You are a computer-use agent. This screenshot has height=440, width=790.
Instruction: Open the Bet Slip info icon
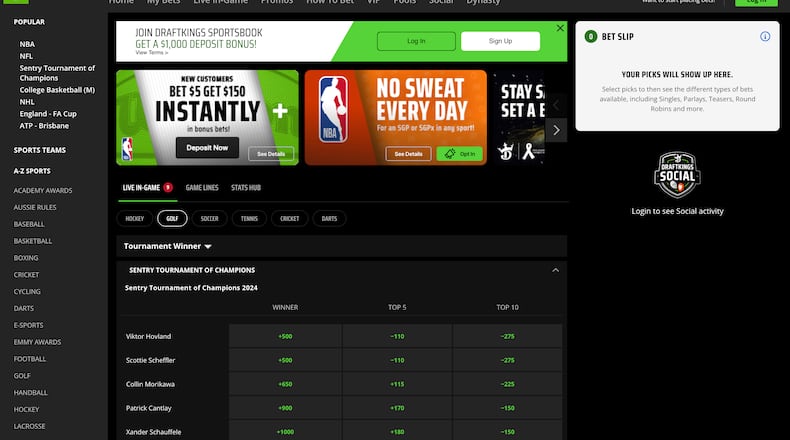[765, 36]
